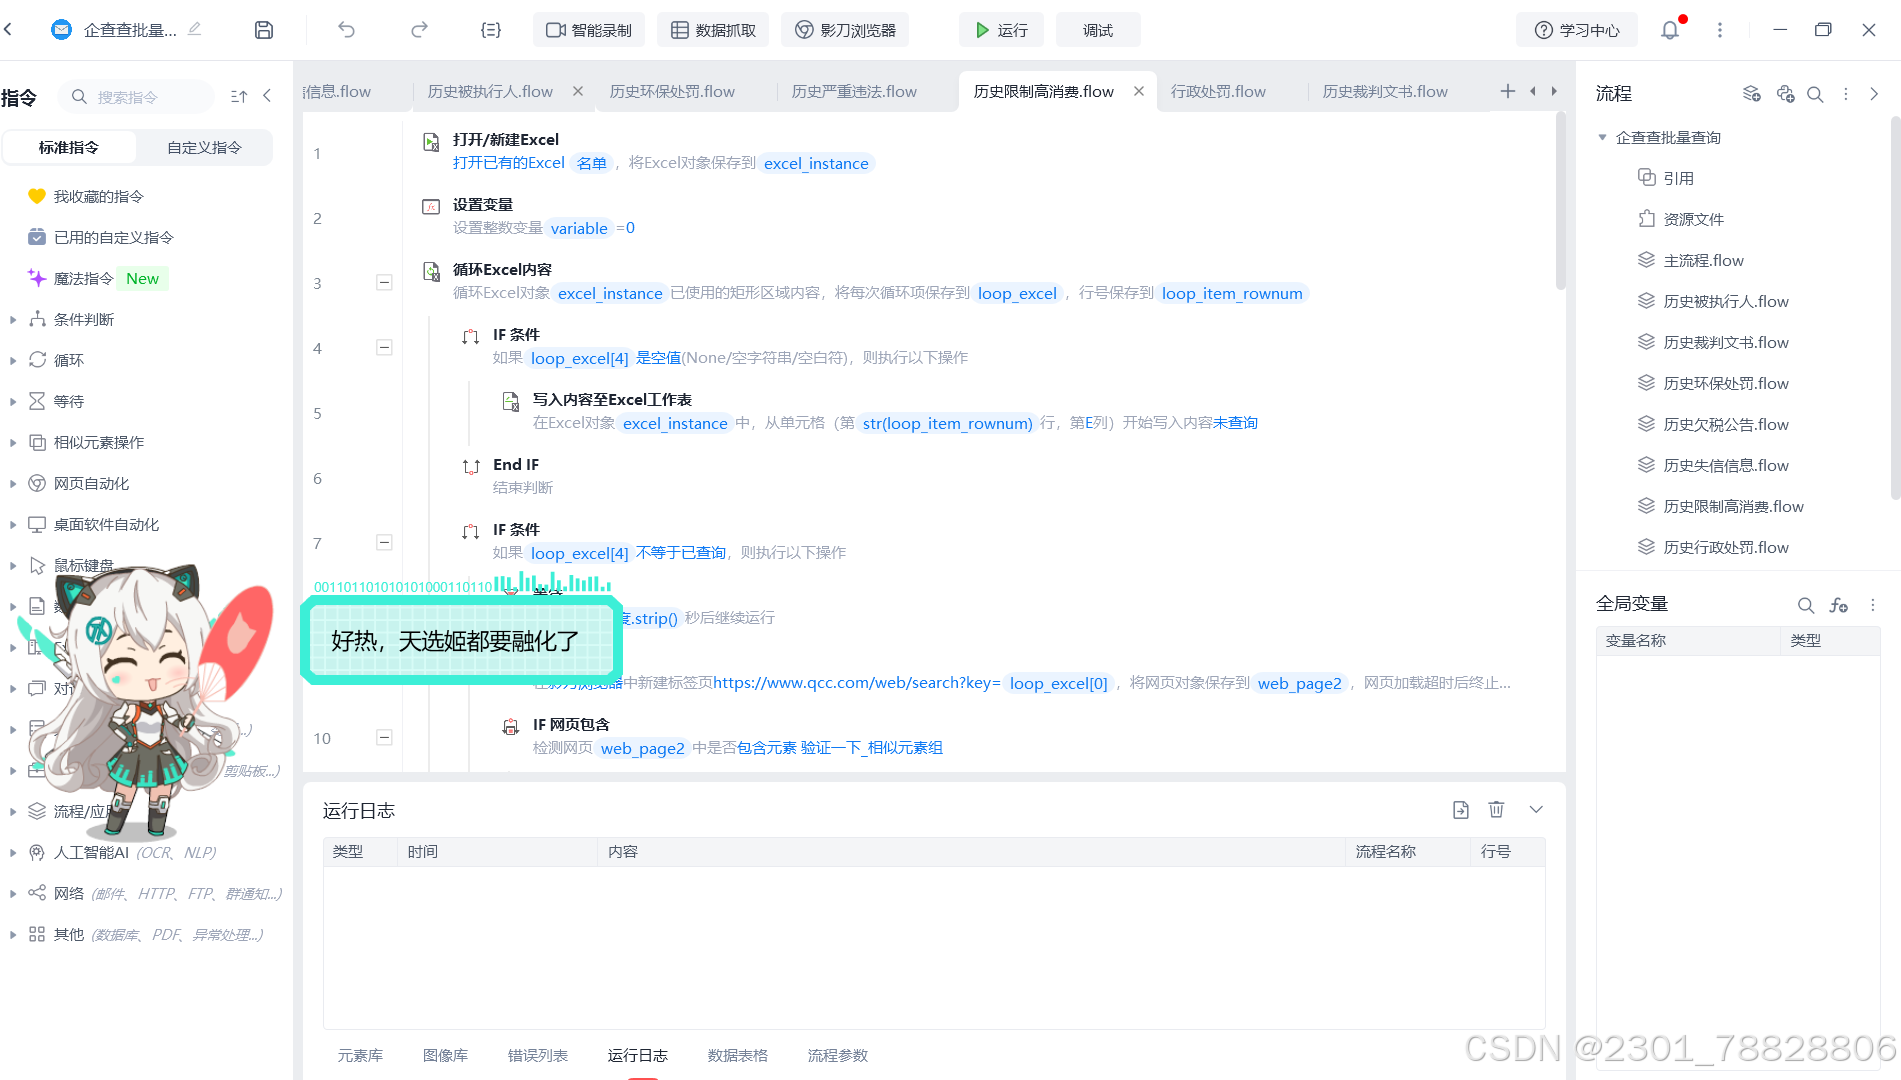
Task: Click the save icon in top toolbar
Action: click(264, 30)
